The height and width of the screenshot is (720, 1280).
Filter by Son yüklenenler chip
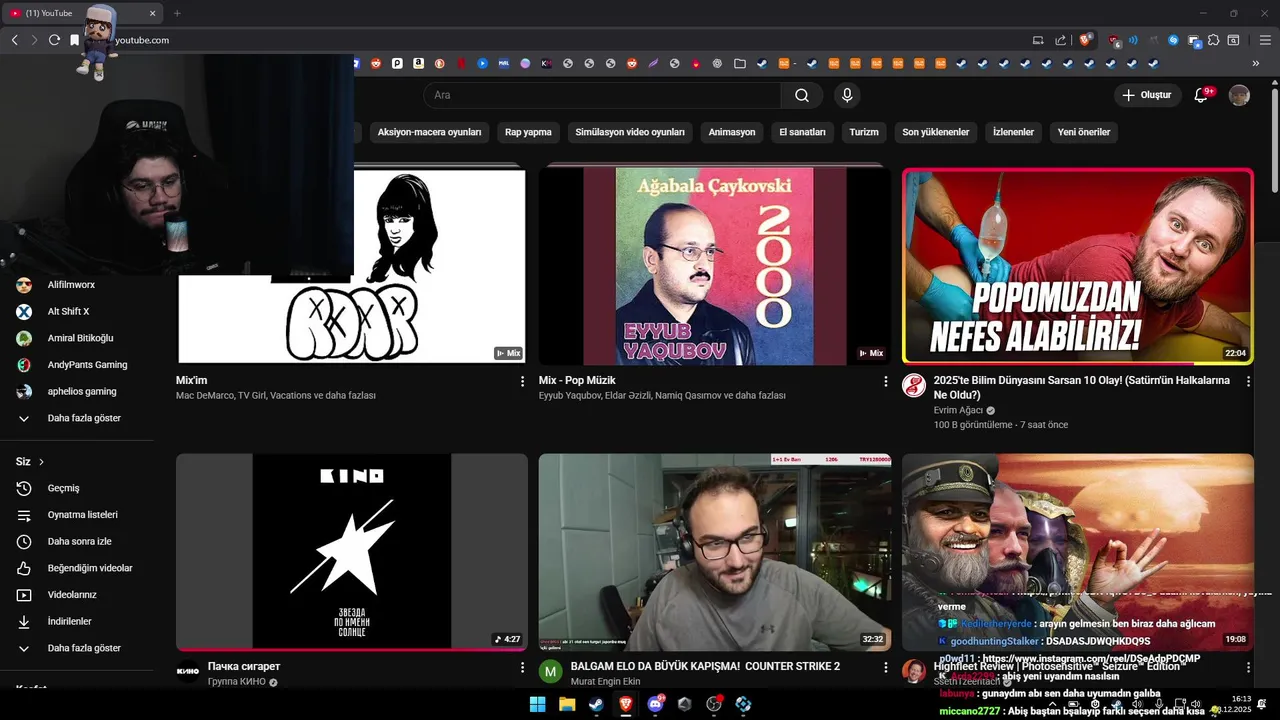936,132
